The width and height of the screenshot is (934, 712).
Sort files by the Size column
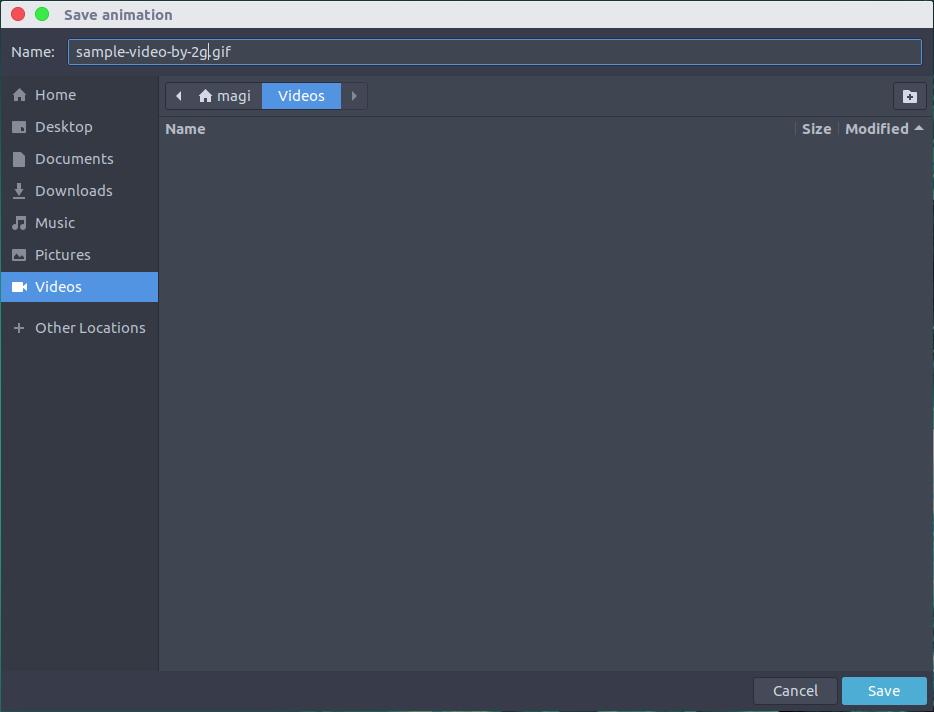pyautogui.click(x=816, y=129)
